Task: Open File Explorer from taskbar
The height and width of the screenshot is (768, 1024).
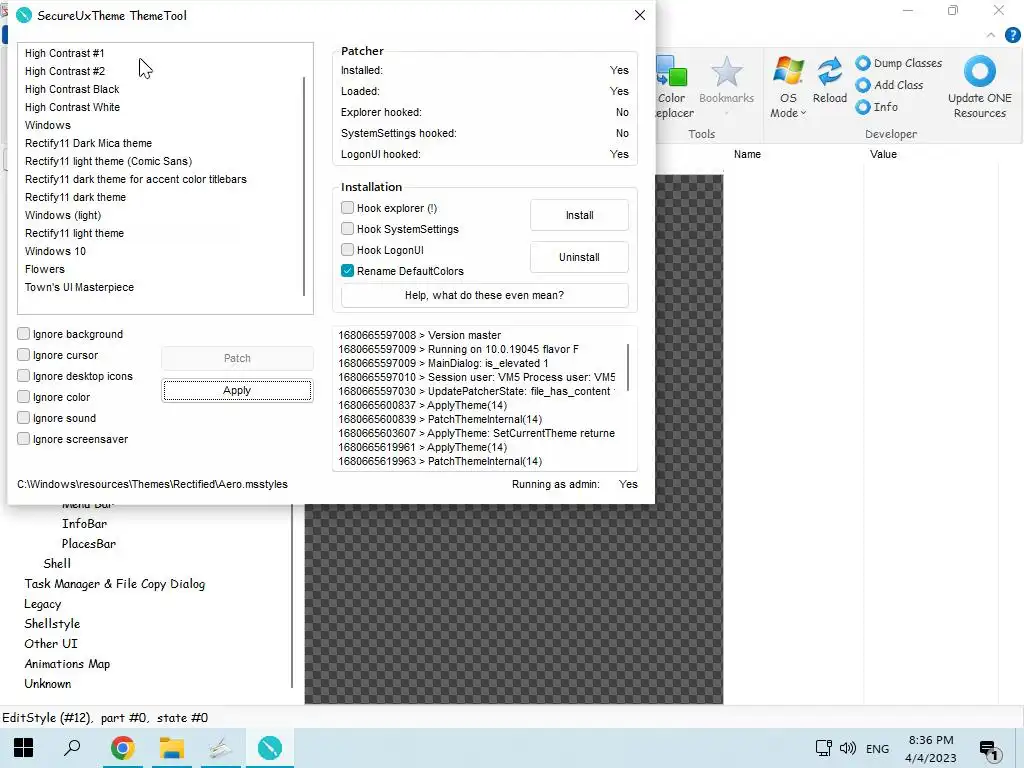Action: click(x=172, y=748)
